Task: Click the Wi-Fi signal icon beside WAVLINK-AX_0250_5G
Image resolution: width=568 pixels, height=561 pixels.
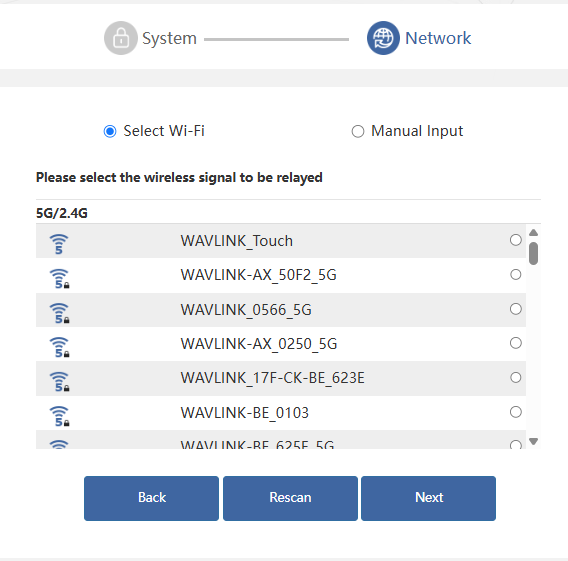Action: 59,347
